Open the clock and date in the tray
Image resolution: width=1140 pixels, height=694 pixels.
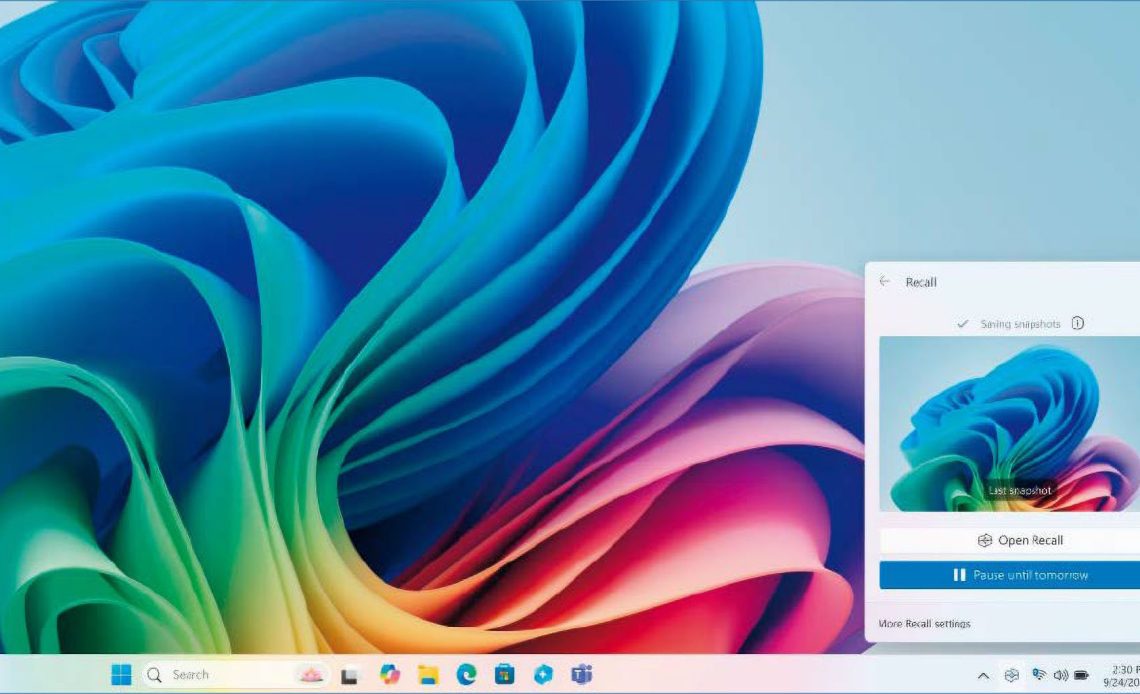[1121, 676]
